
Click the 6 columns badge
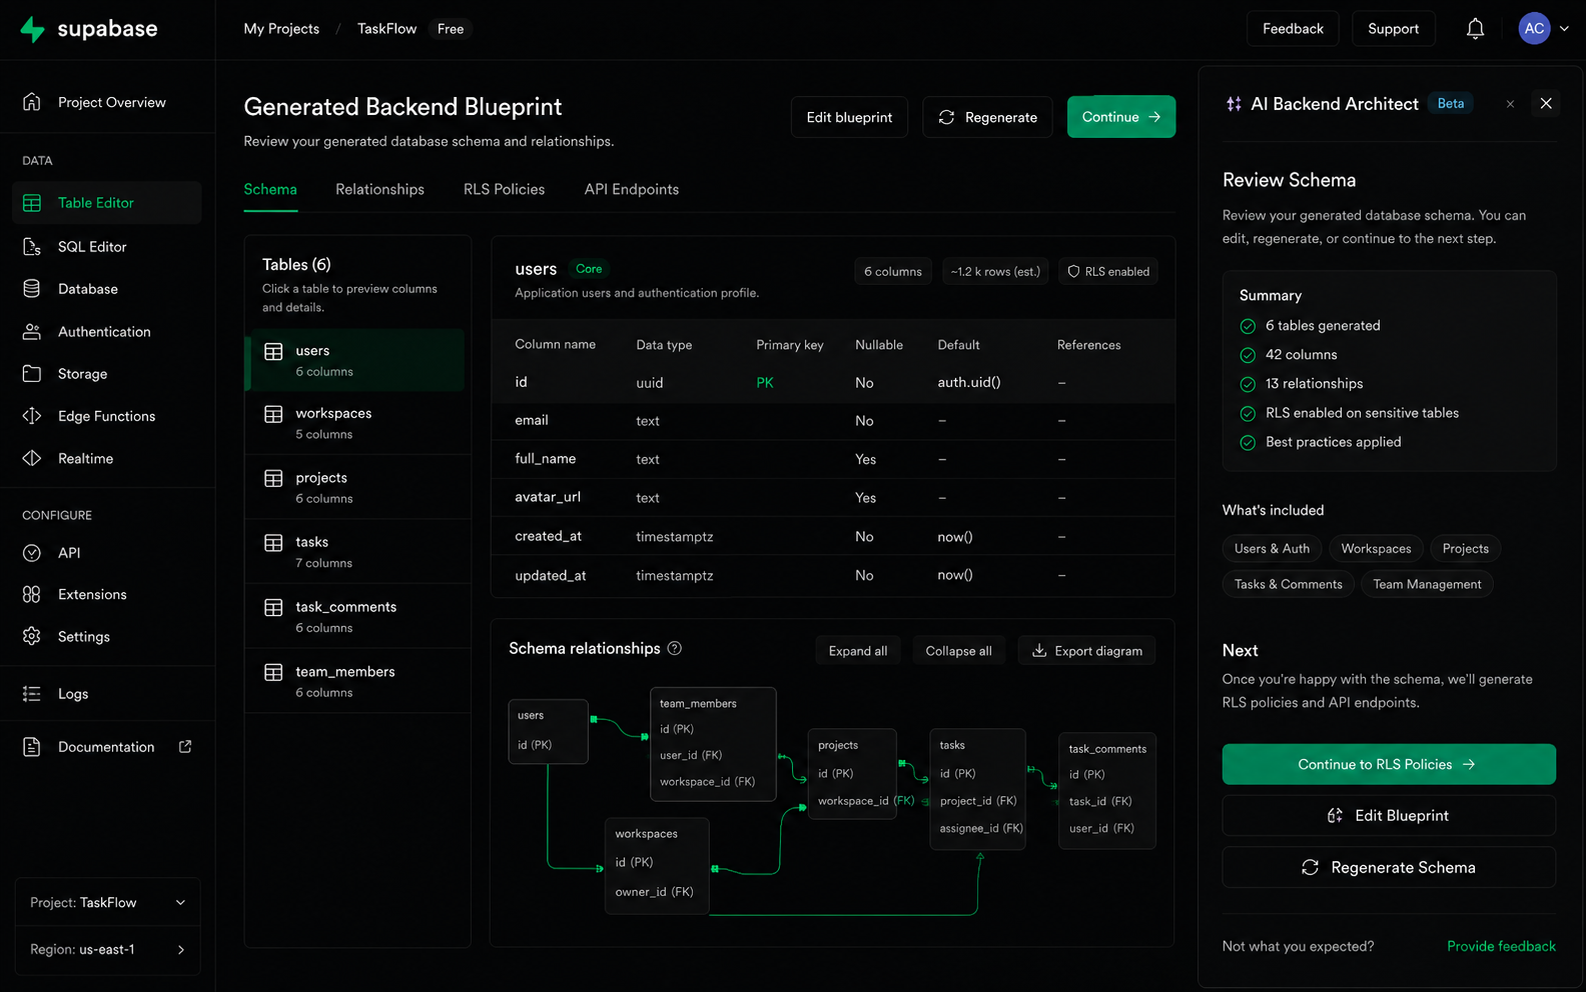893,271
